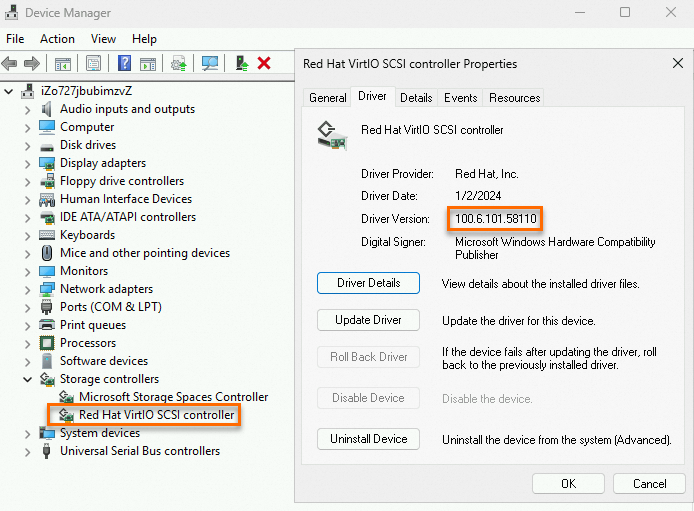Click Cancel in the Properties dialog

(649, 484)
